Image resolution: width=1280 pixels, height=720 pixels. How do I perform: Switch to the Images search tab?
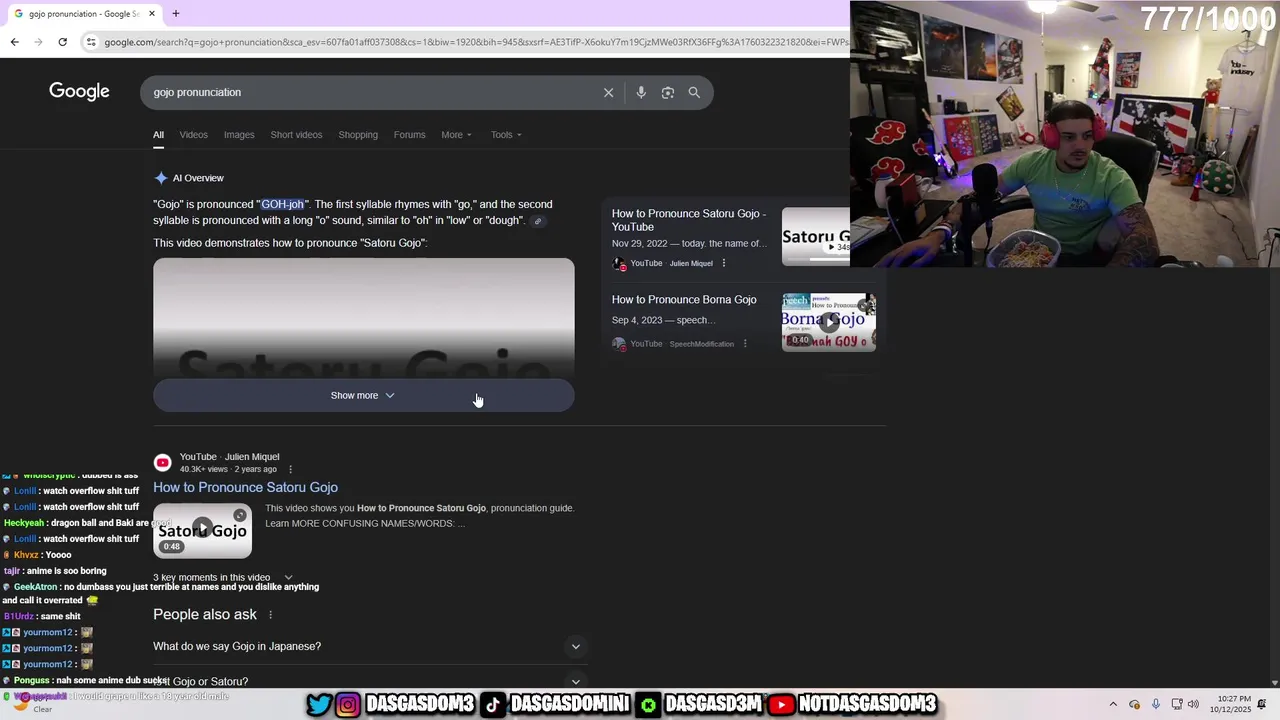tap(239, 135)
